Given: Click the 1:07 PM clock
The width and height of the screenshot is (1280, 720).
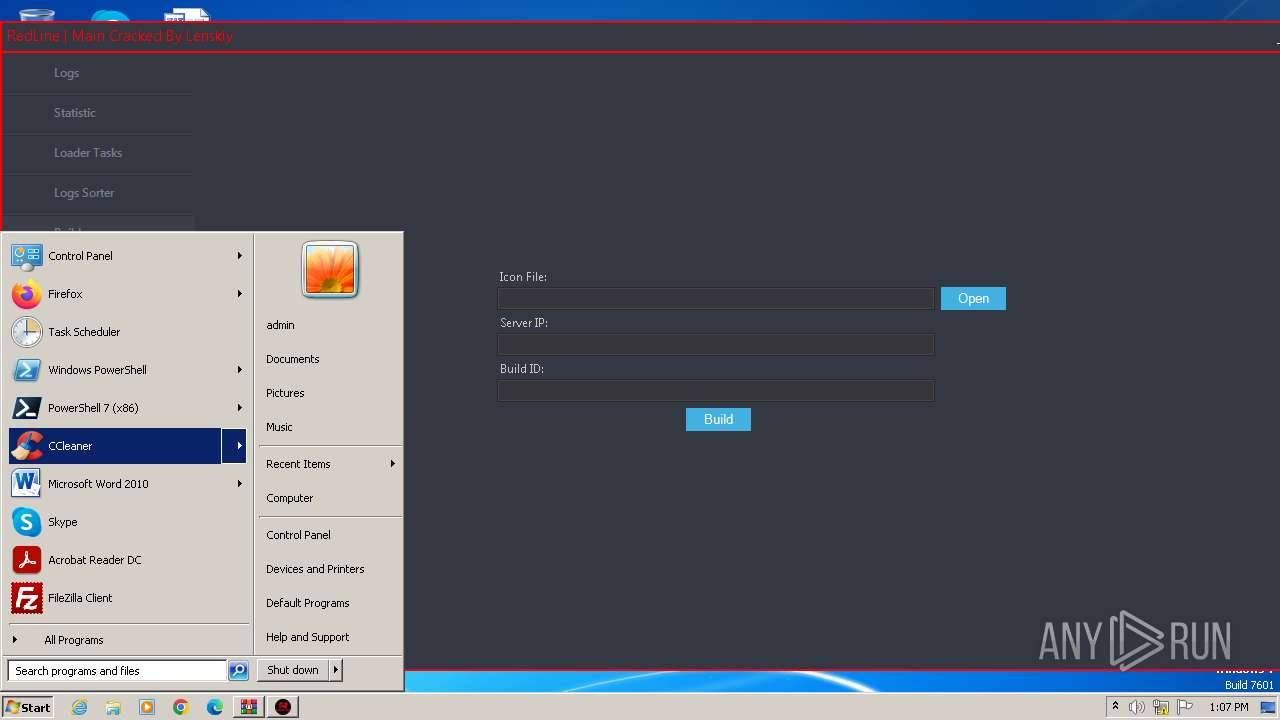Looking at the screenshot, I should click(x=1229, y=707).
